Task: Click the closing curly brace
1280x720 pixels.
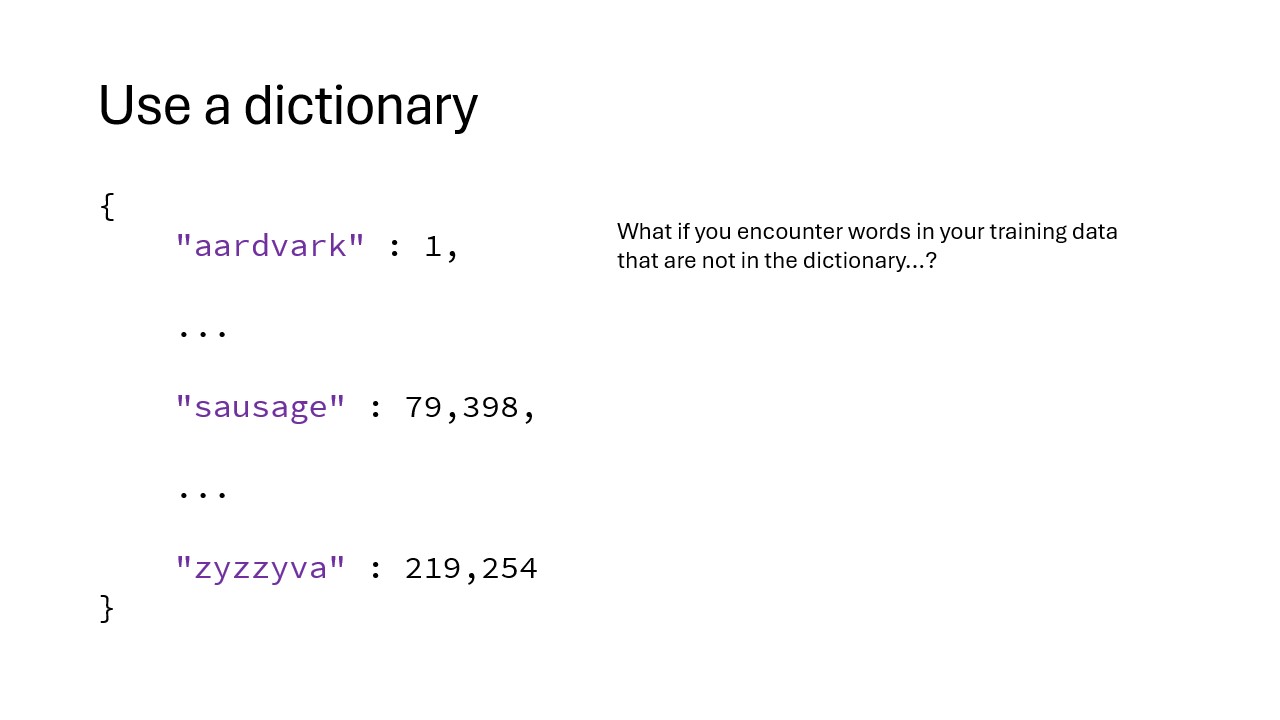Action: click(x=108, y=608)
